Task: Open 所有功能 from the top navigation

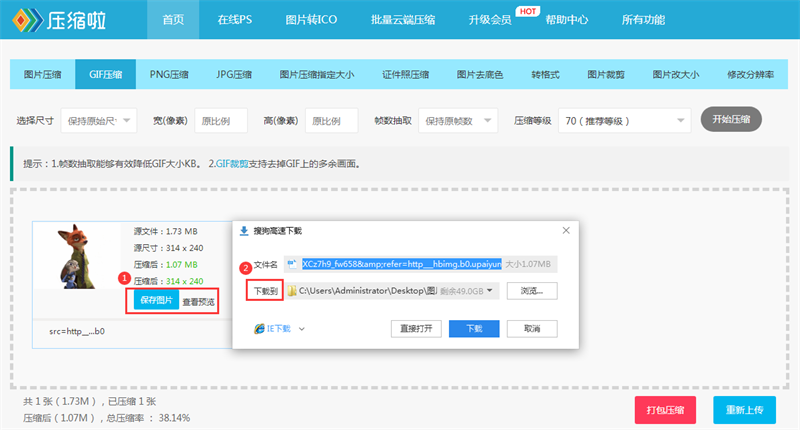Action: [643, 20]
